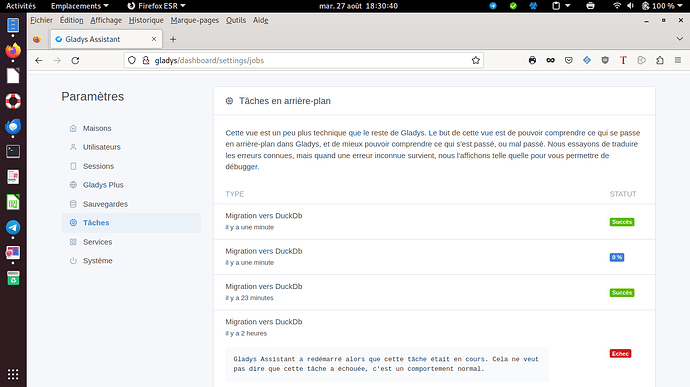
Task: Open the Fichier menu
Action: click(41, 20)
